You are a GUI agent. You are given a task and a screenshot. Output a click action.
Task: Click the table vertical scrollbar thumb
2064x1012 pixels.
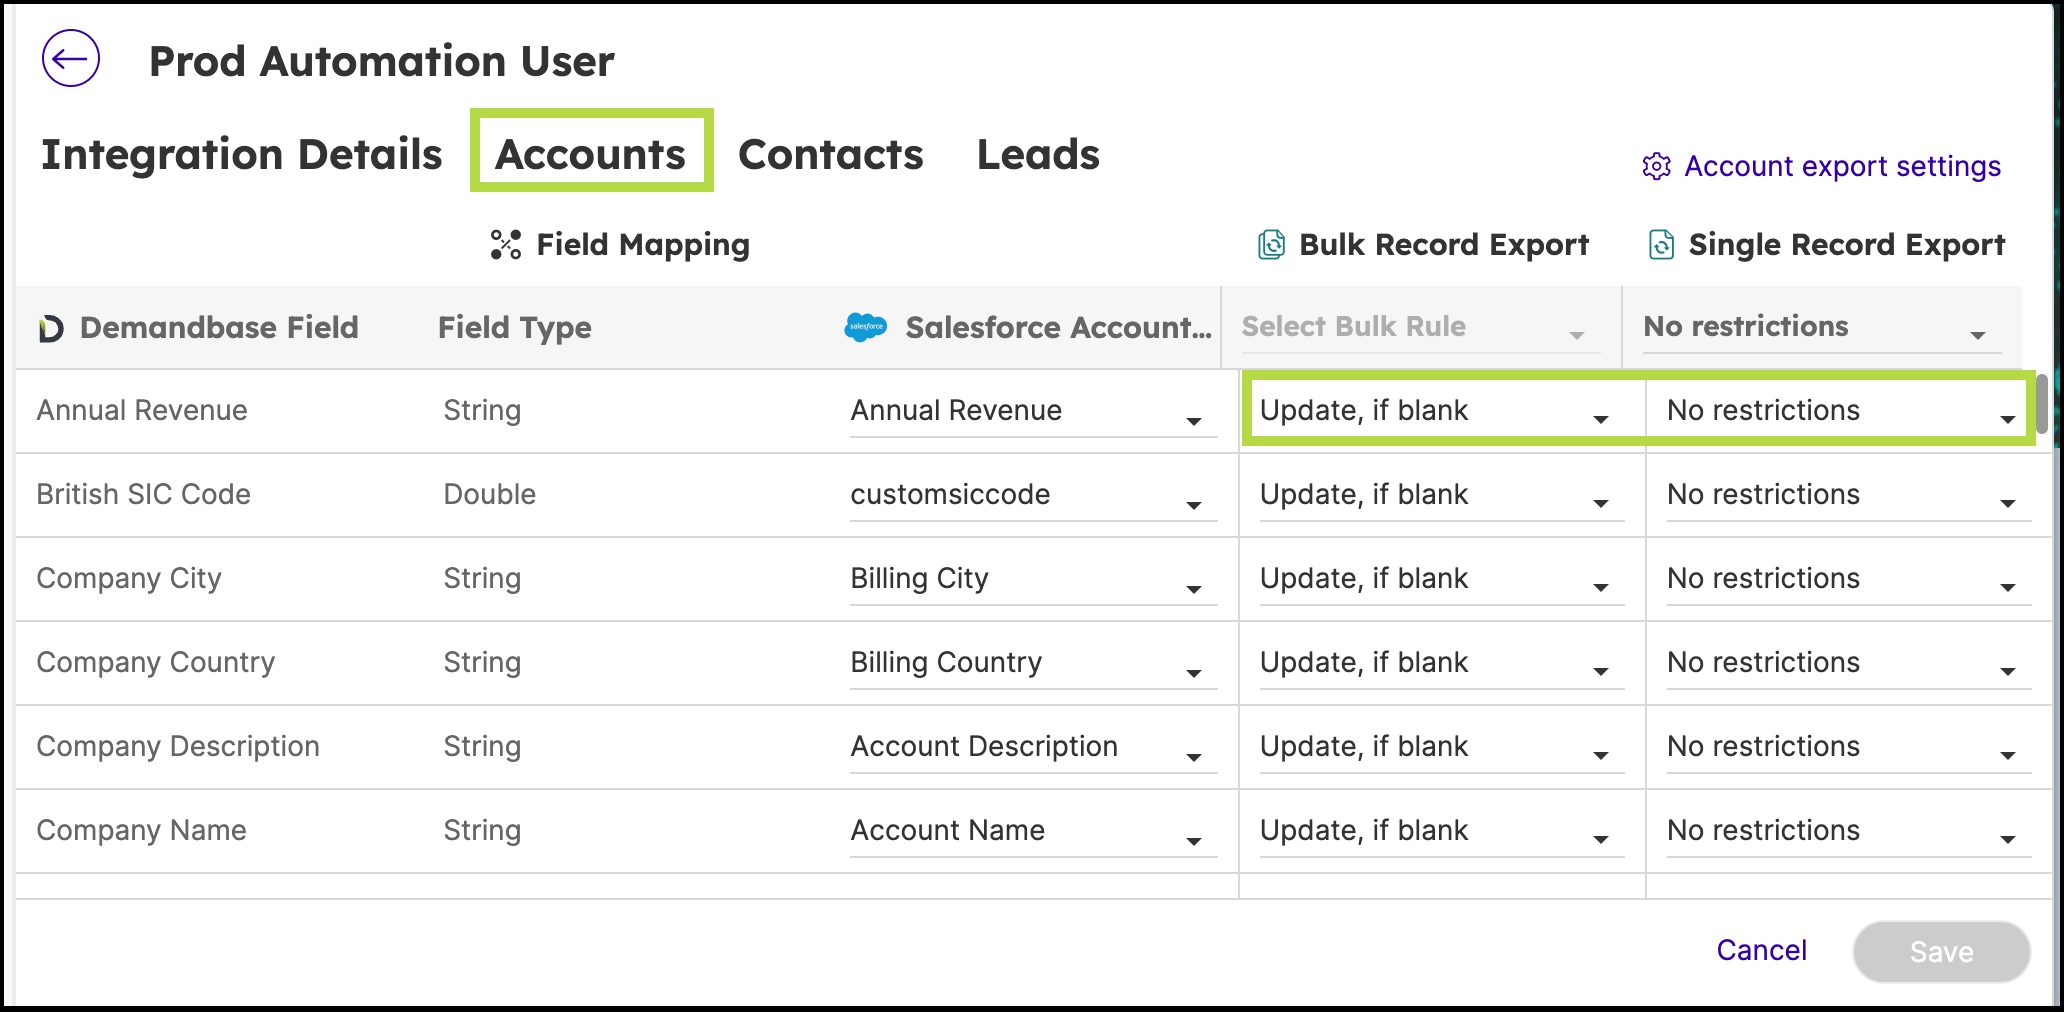2042,404
